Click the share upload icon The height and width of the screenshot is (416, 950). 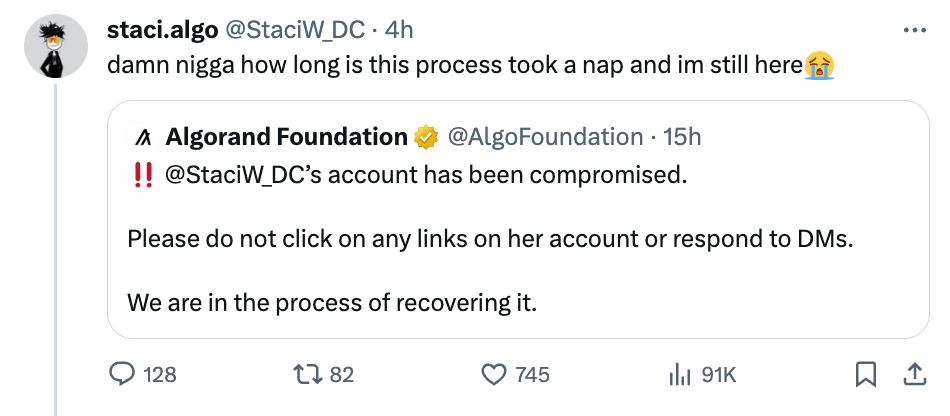tap(913, 374)
